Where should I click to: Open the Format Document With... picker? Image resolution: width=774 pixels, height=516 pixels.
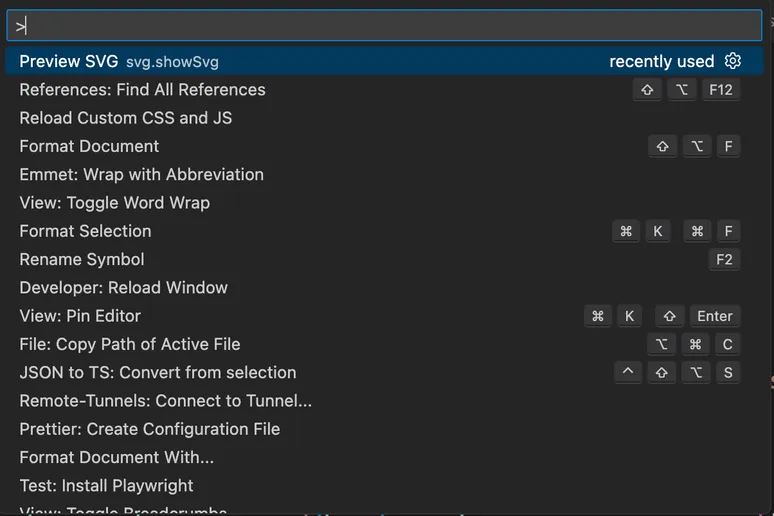point(117,457)
